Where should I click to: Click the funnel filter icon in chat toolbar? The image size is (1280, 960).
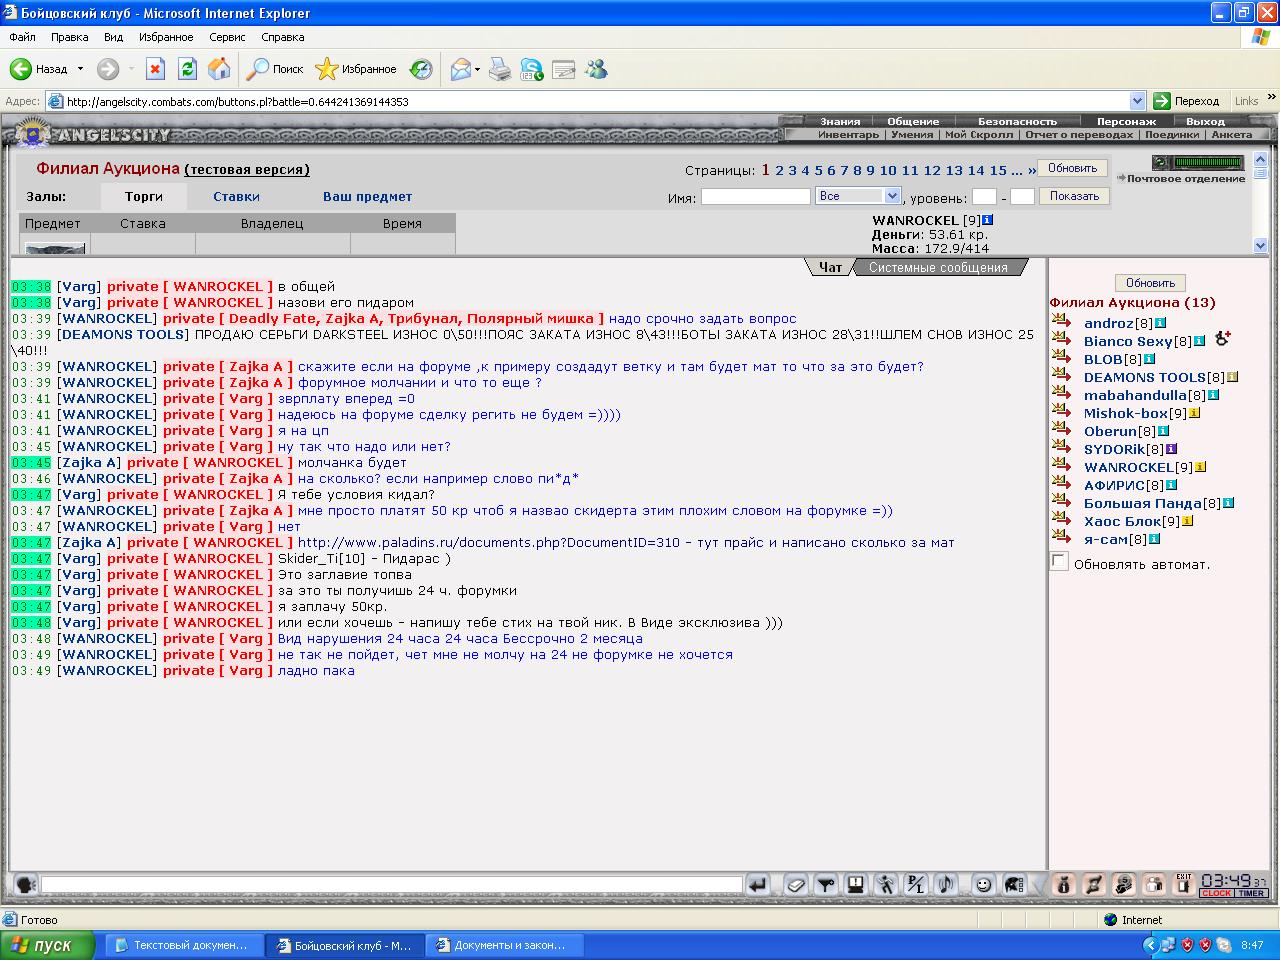(826, 884)
